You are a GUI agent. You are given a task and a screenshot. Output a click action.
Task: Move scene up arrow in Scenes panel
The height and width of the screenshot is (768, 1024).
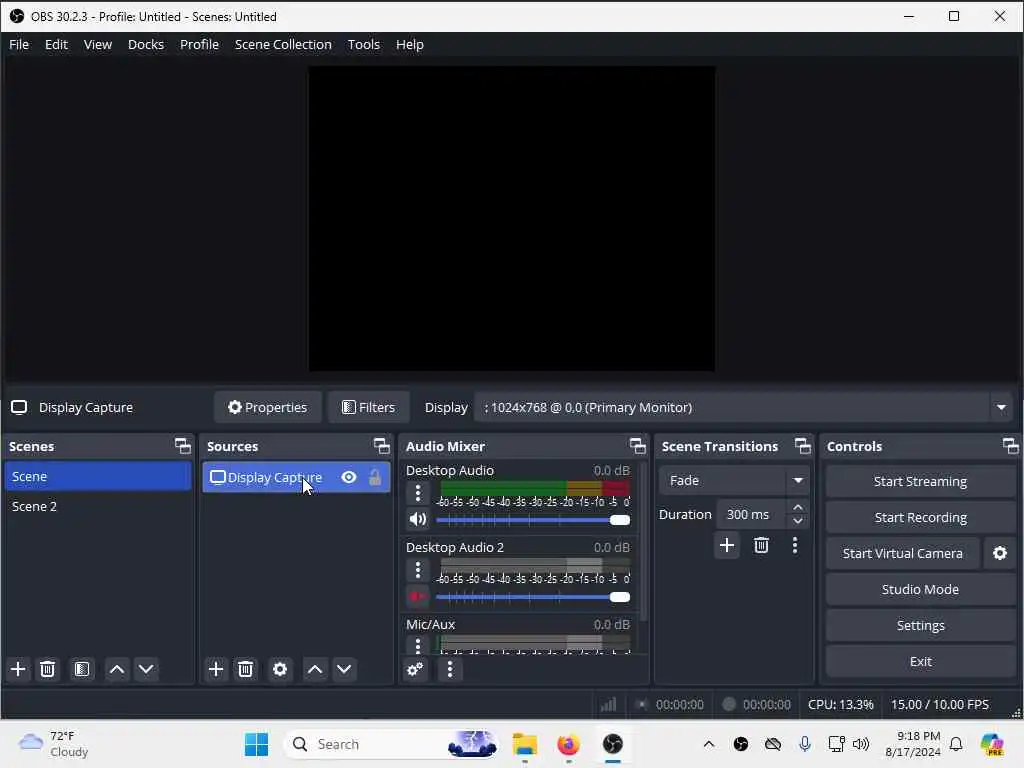click(117, 669)
